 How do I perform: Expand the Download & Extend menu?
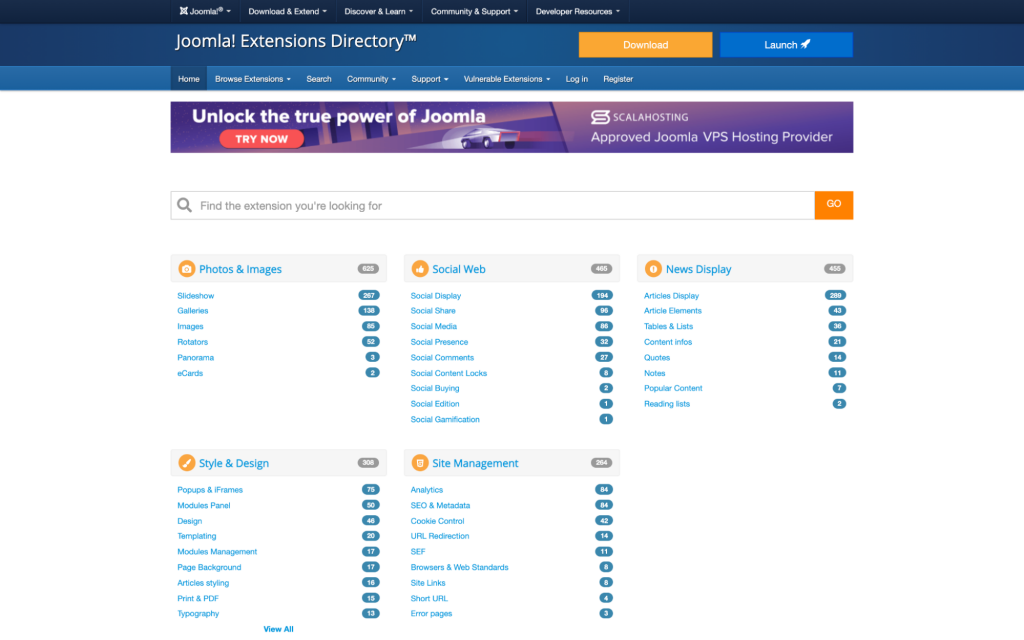(x=287, y=11)
